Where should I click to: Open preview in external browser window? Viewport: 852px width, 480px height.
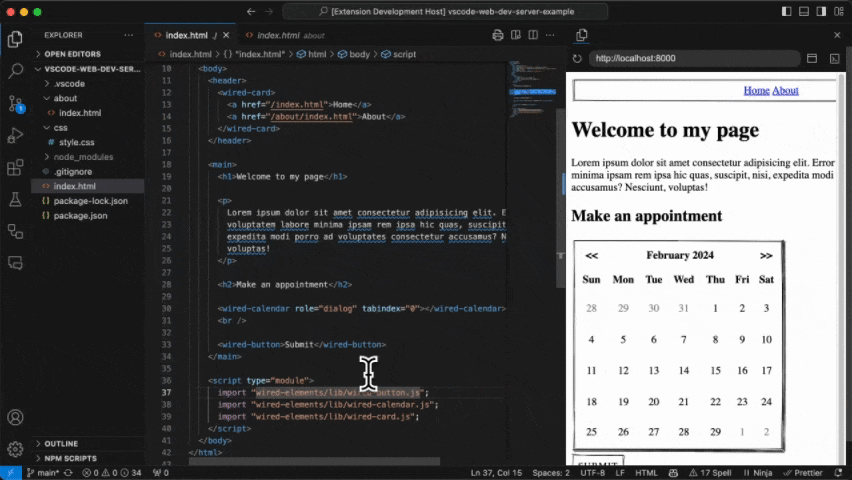click(812, 59)
